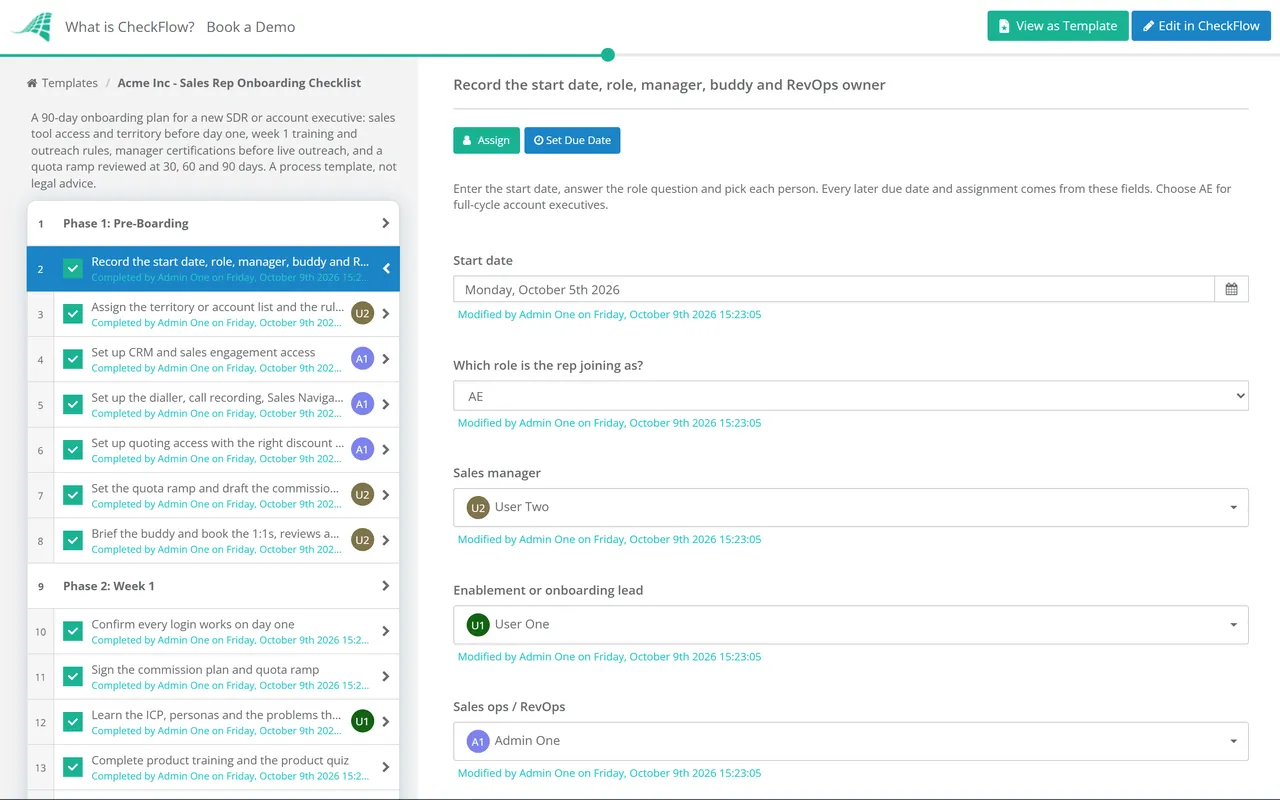Click the Start date input field
This screenshot has width=1280, height=800.
[834, 289]
